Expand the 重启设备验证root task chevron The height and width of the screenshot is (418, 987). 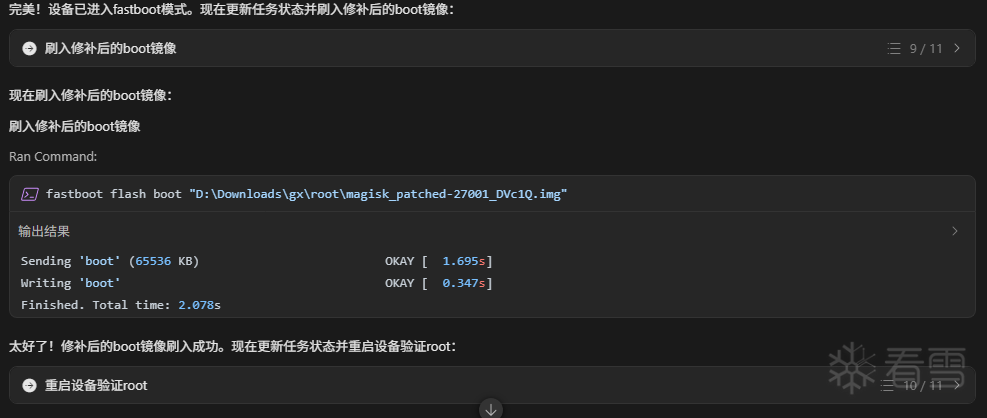pos(957,385)
